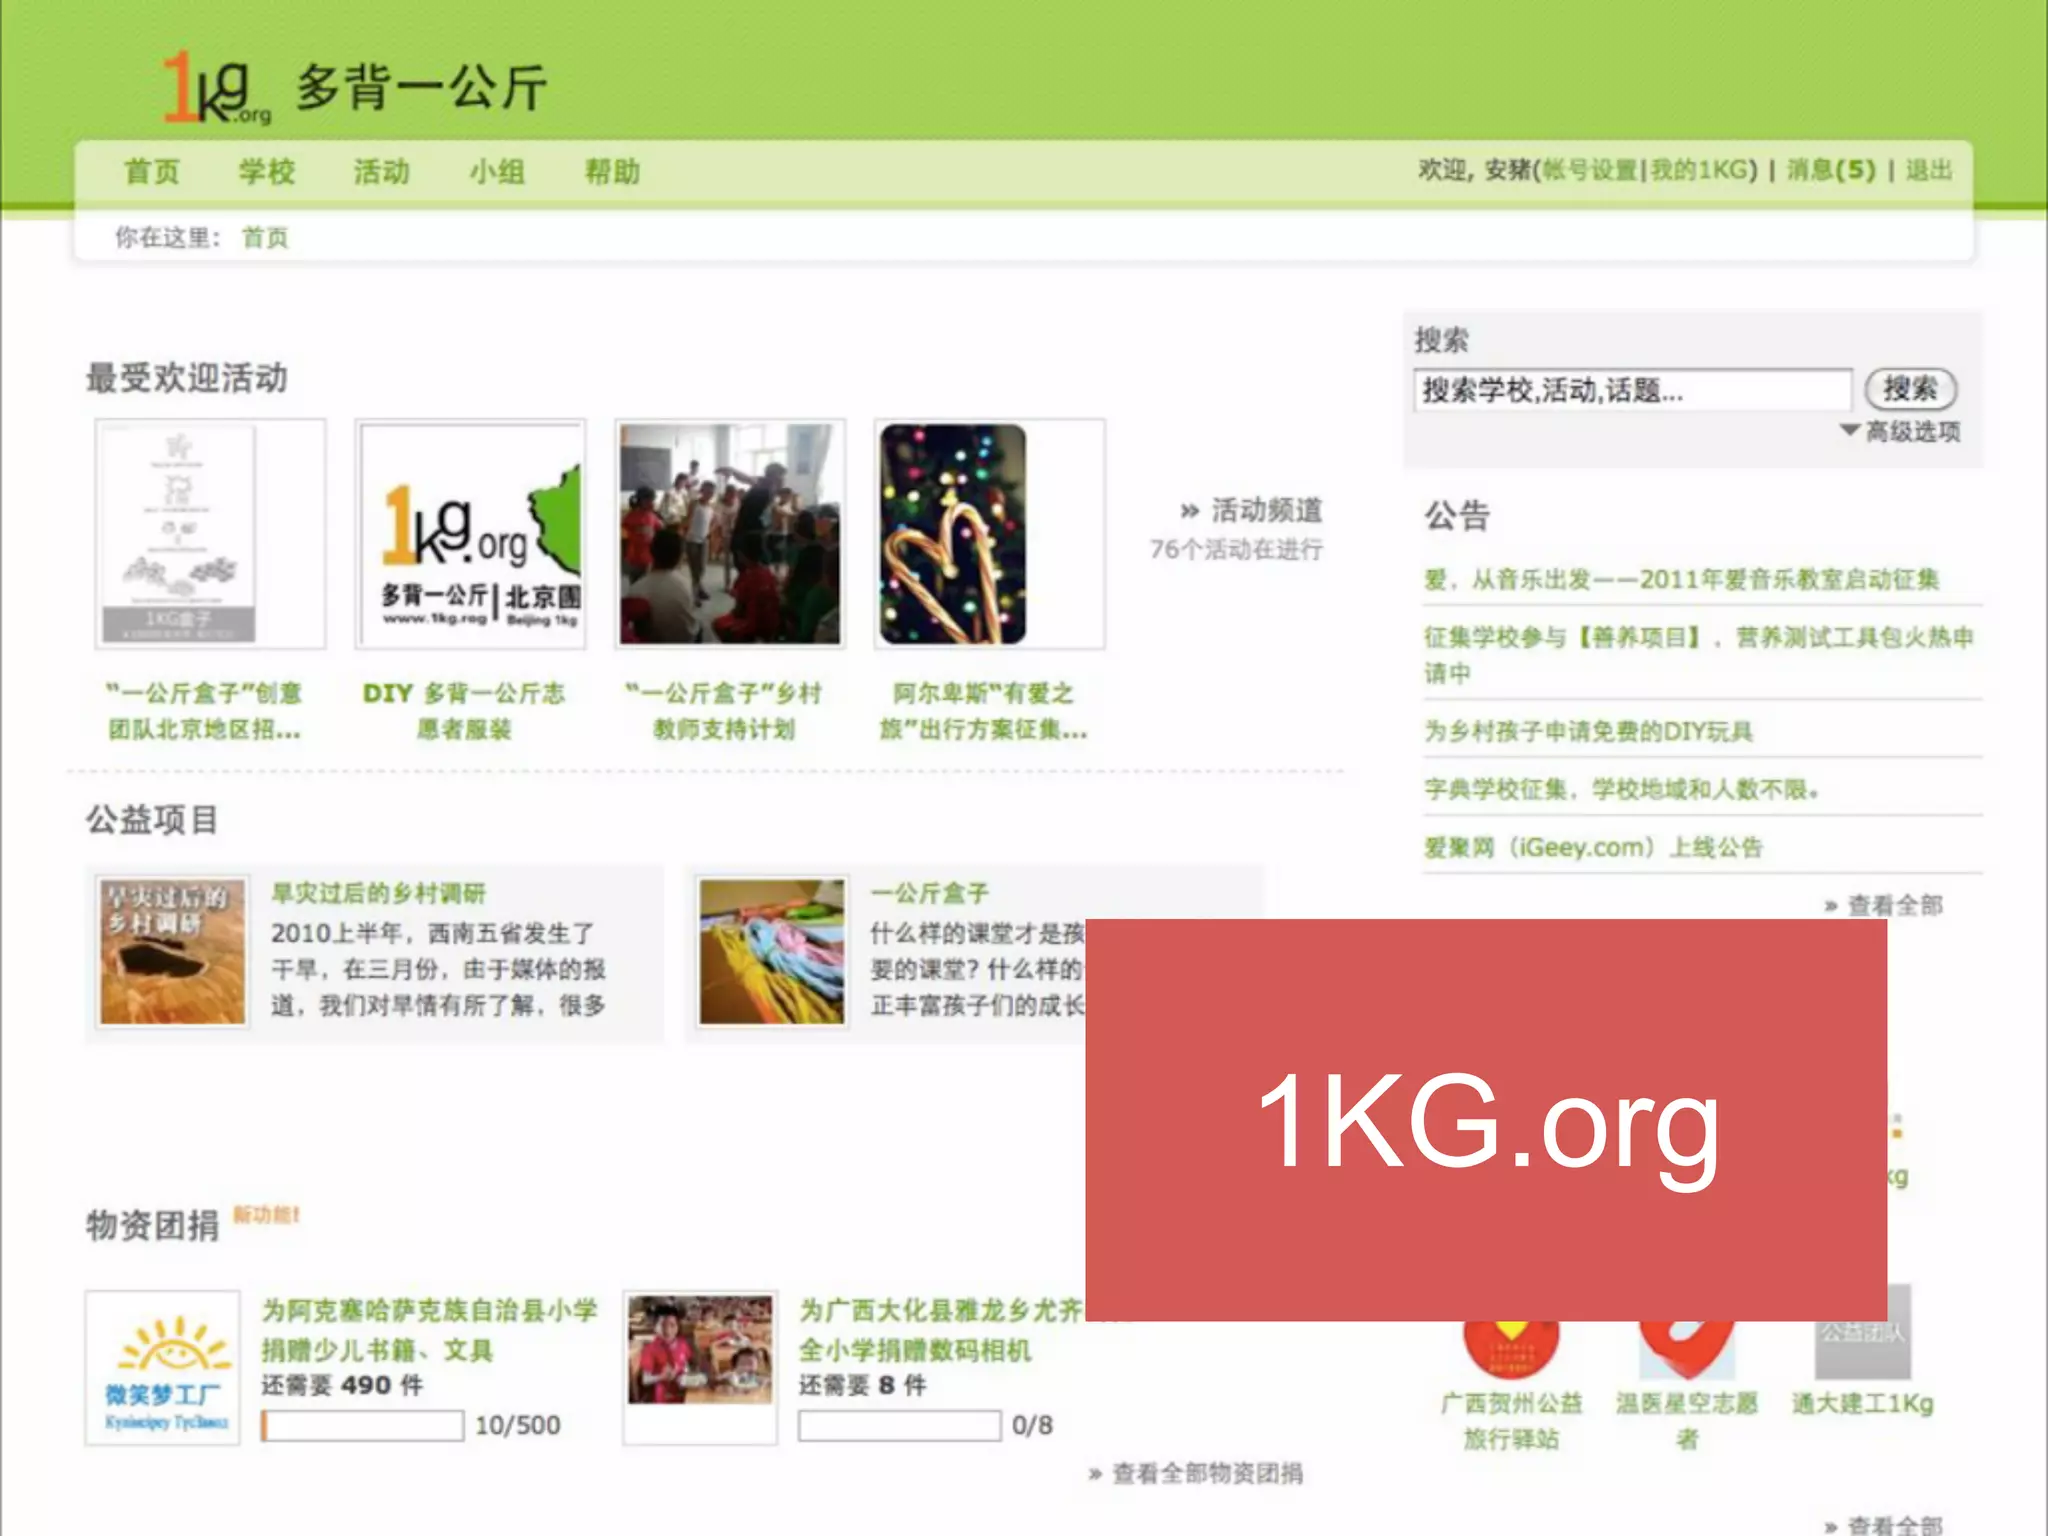This screenshot has width=2048, height=1536.
Task: Open the candy cane heart thumbnail
Action: tap(989, 534)
